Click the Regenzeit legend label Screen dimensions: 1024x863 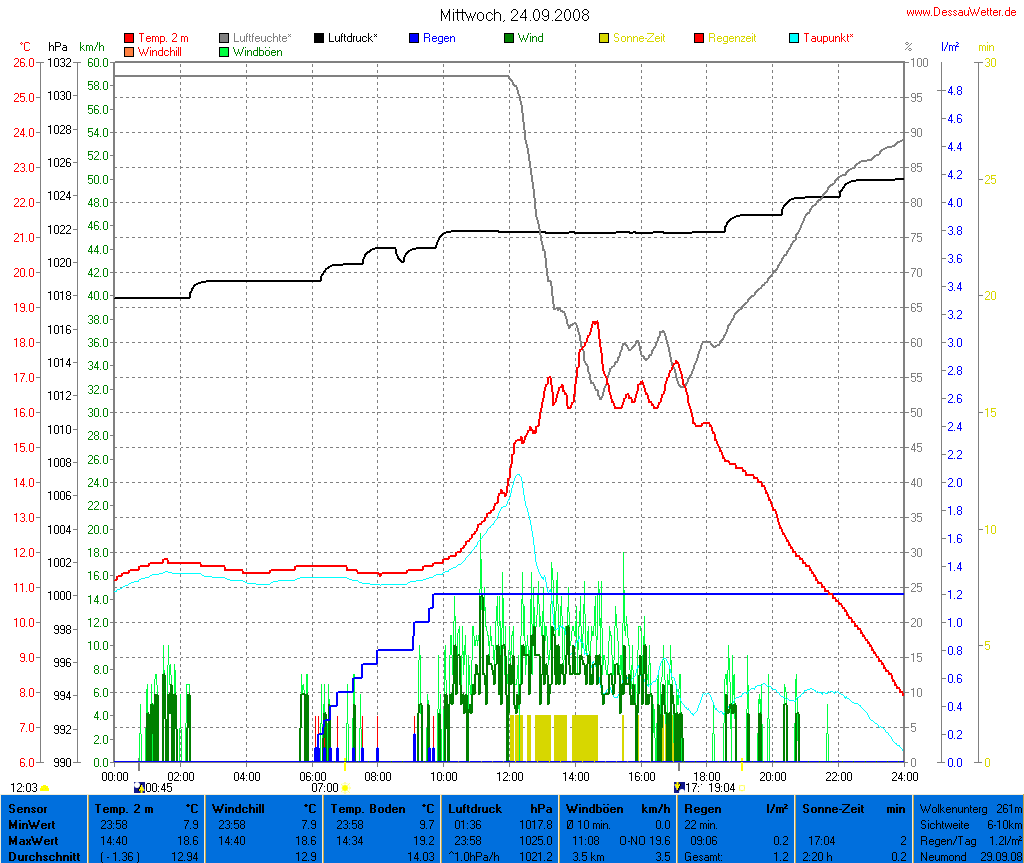(x=732, y=38)
